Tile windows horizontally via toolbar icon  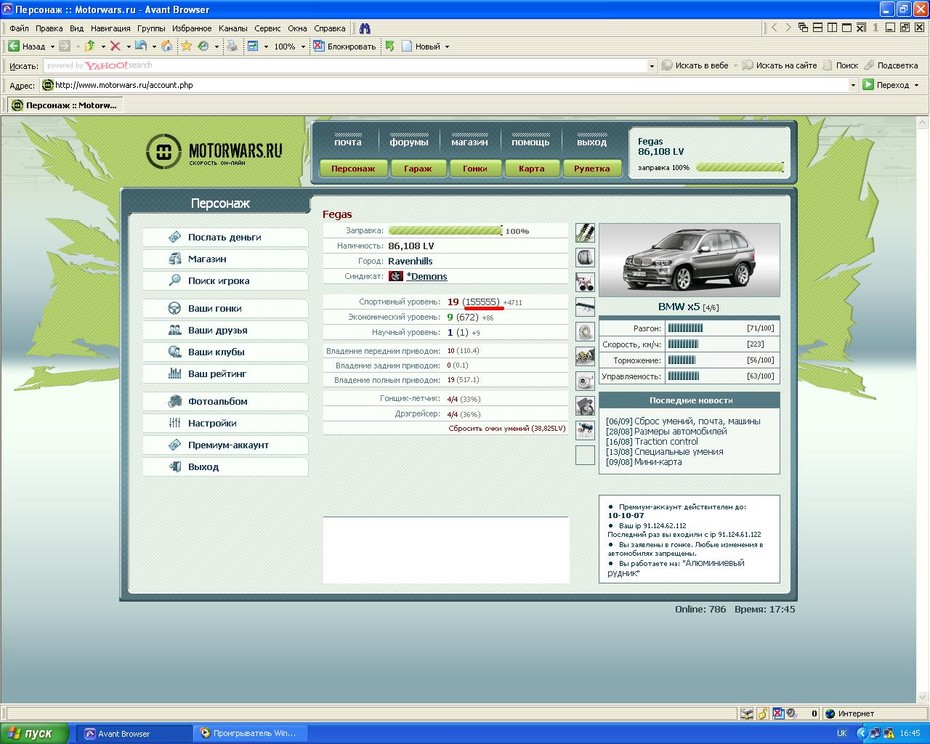point(817,27)
